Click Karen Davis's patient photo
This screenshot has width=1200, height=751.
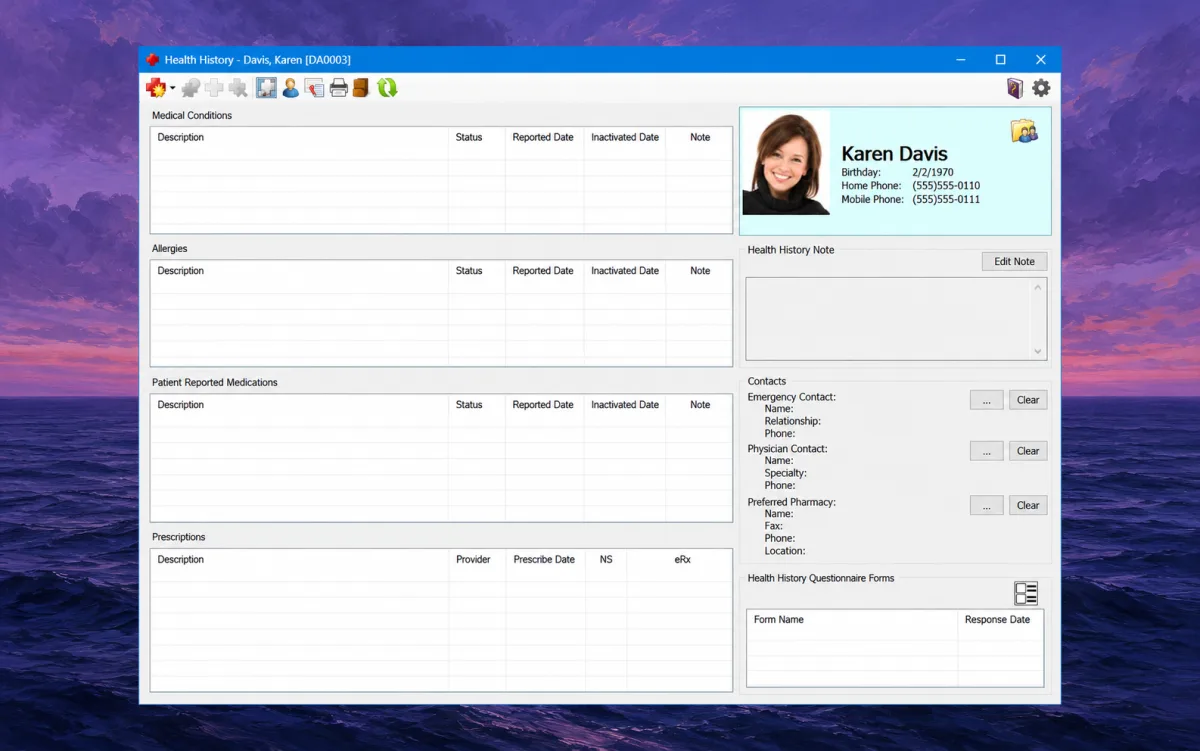pos(785,163)
